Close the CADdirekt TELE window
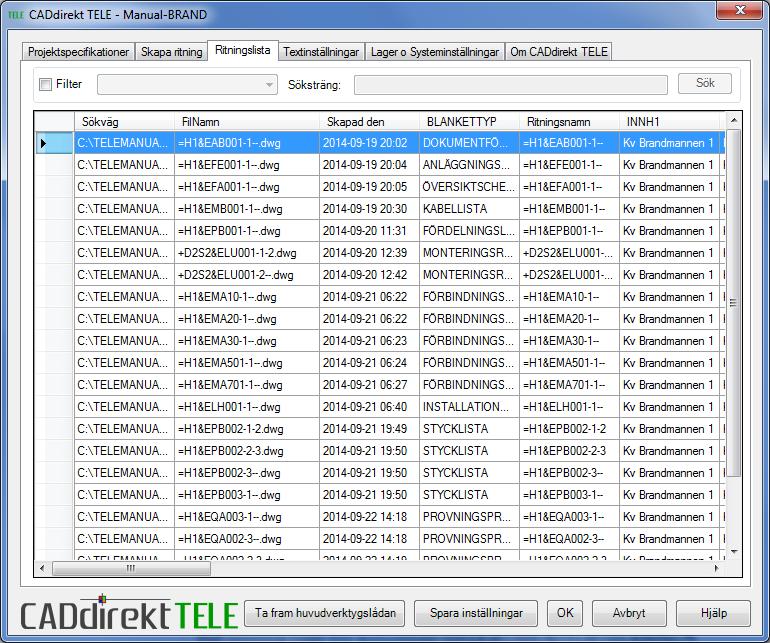770x643 pixels. coord(740,10)
